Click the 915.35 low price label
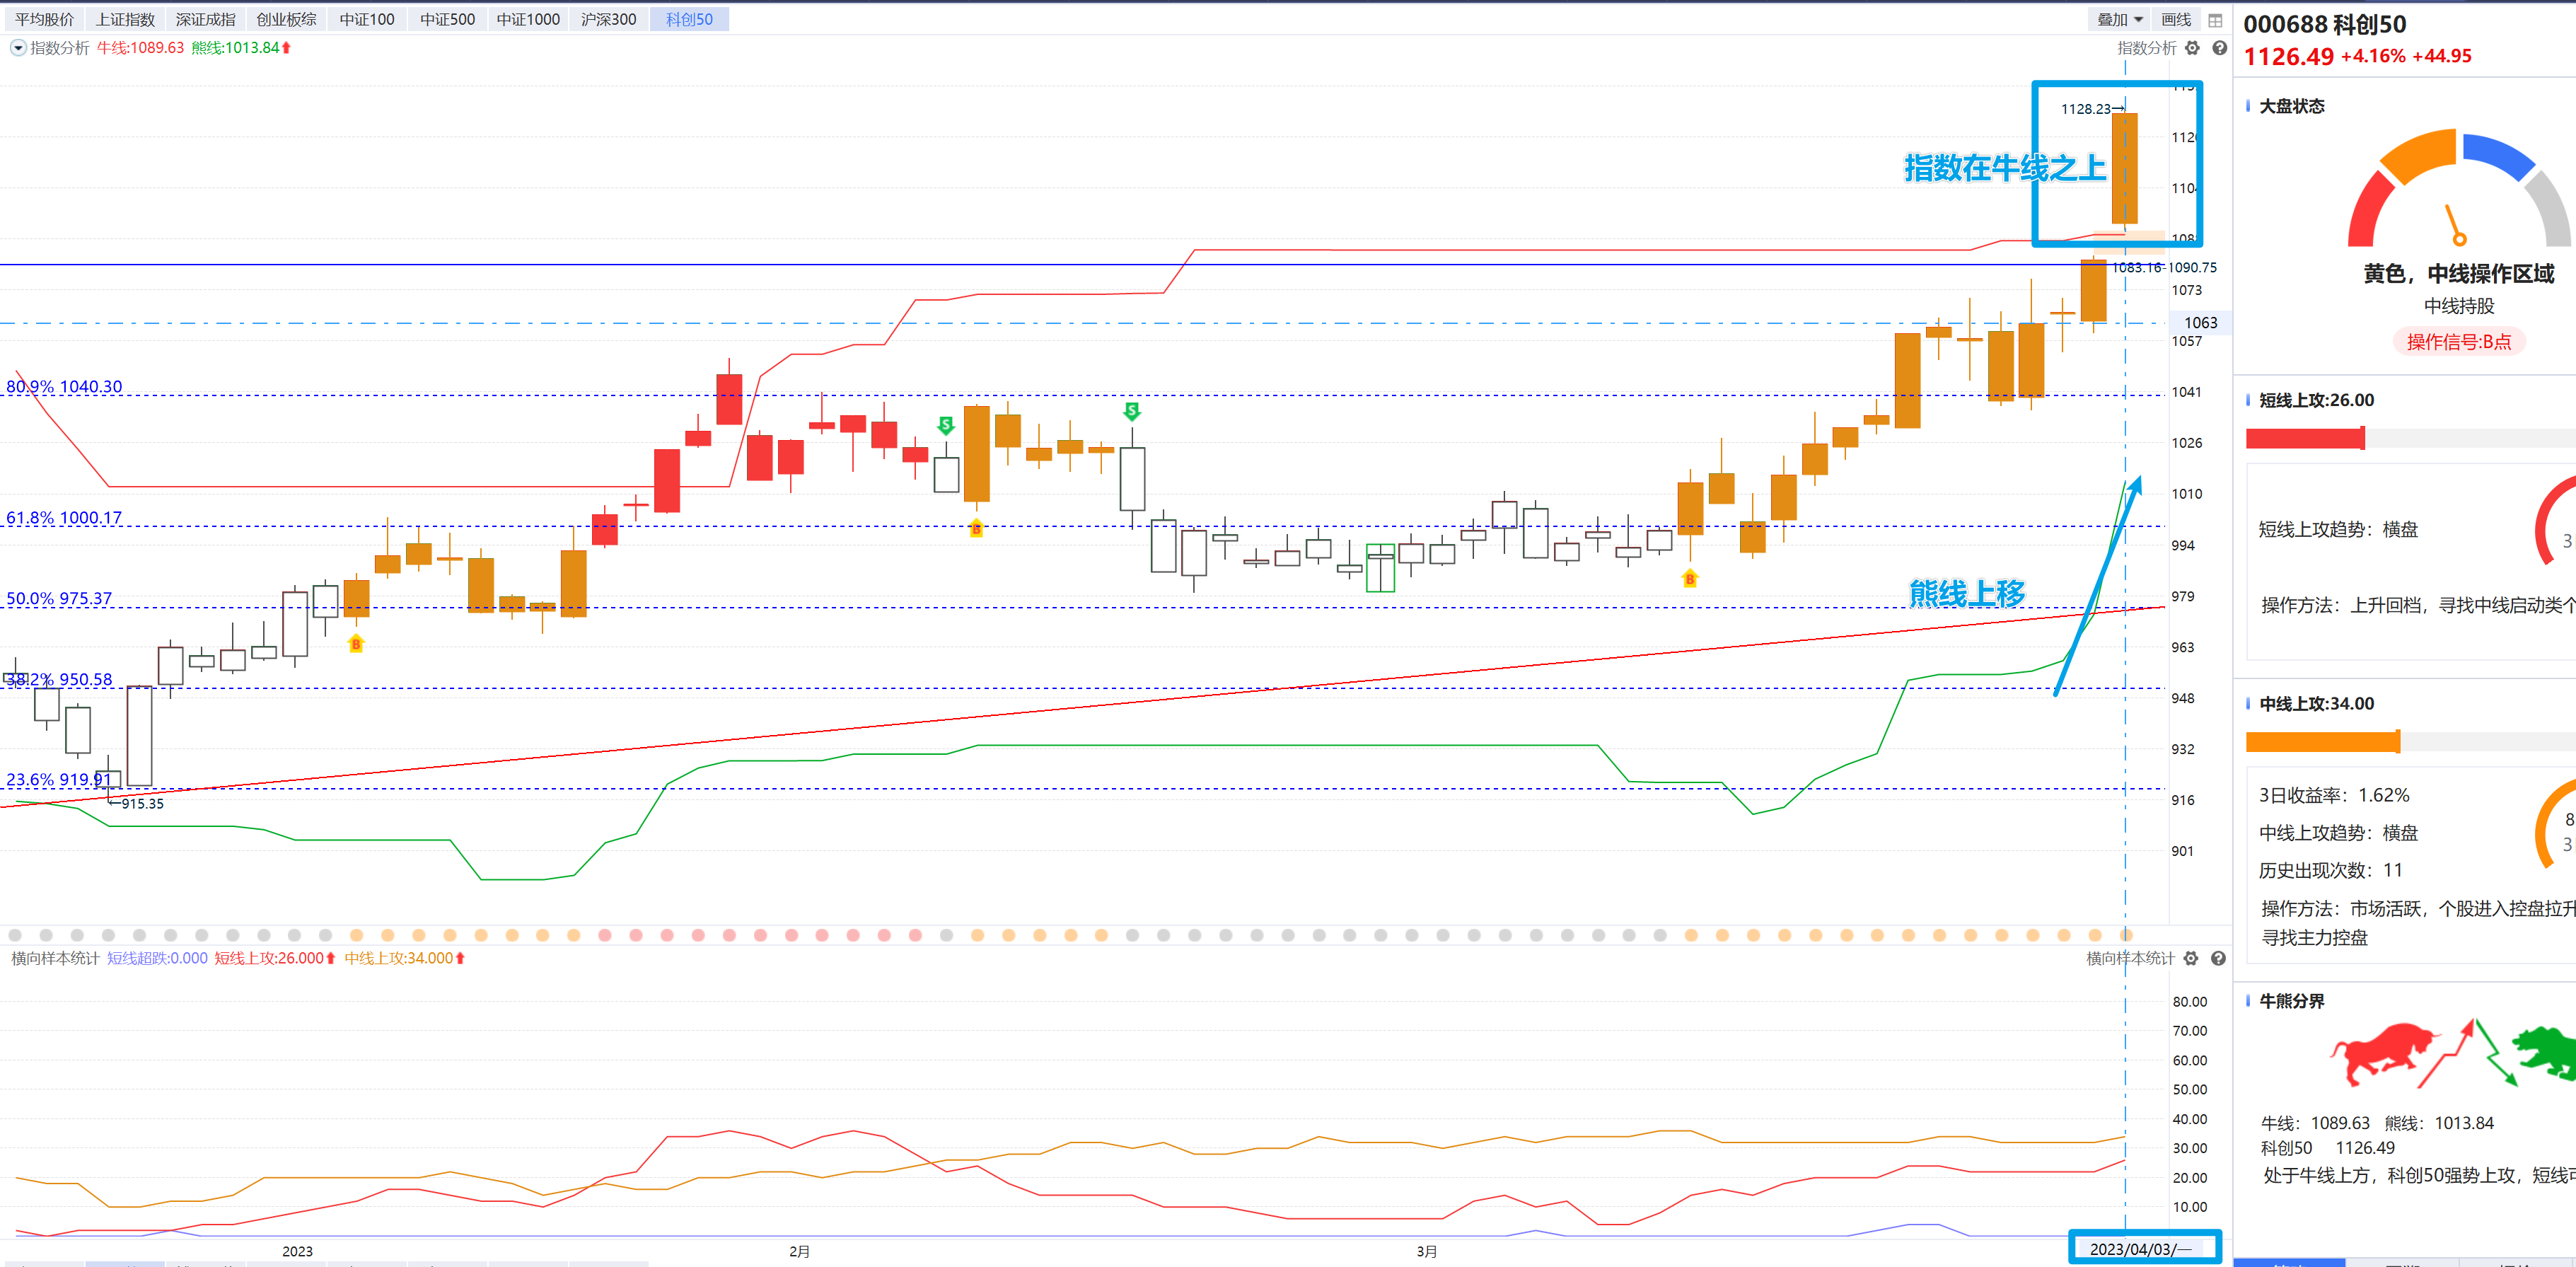Image resolution: width=2576 pixels, height=1267 pixels. click(142, 803)
